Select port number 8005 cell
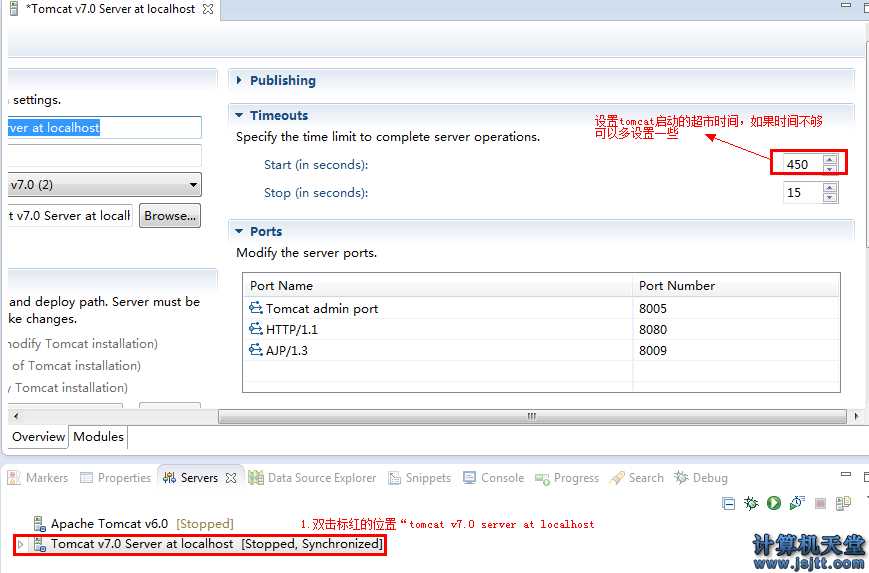 point(736,308)
